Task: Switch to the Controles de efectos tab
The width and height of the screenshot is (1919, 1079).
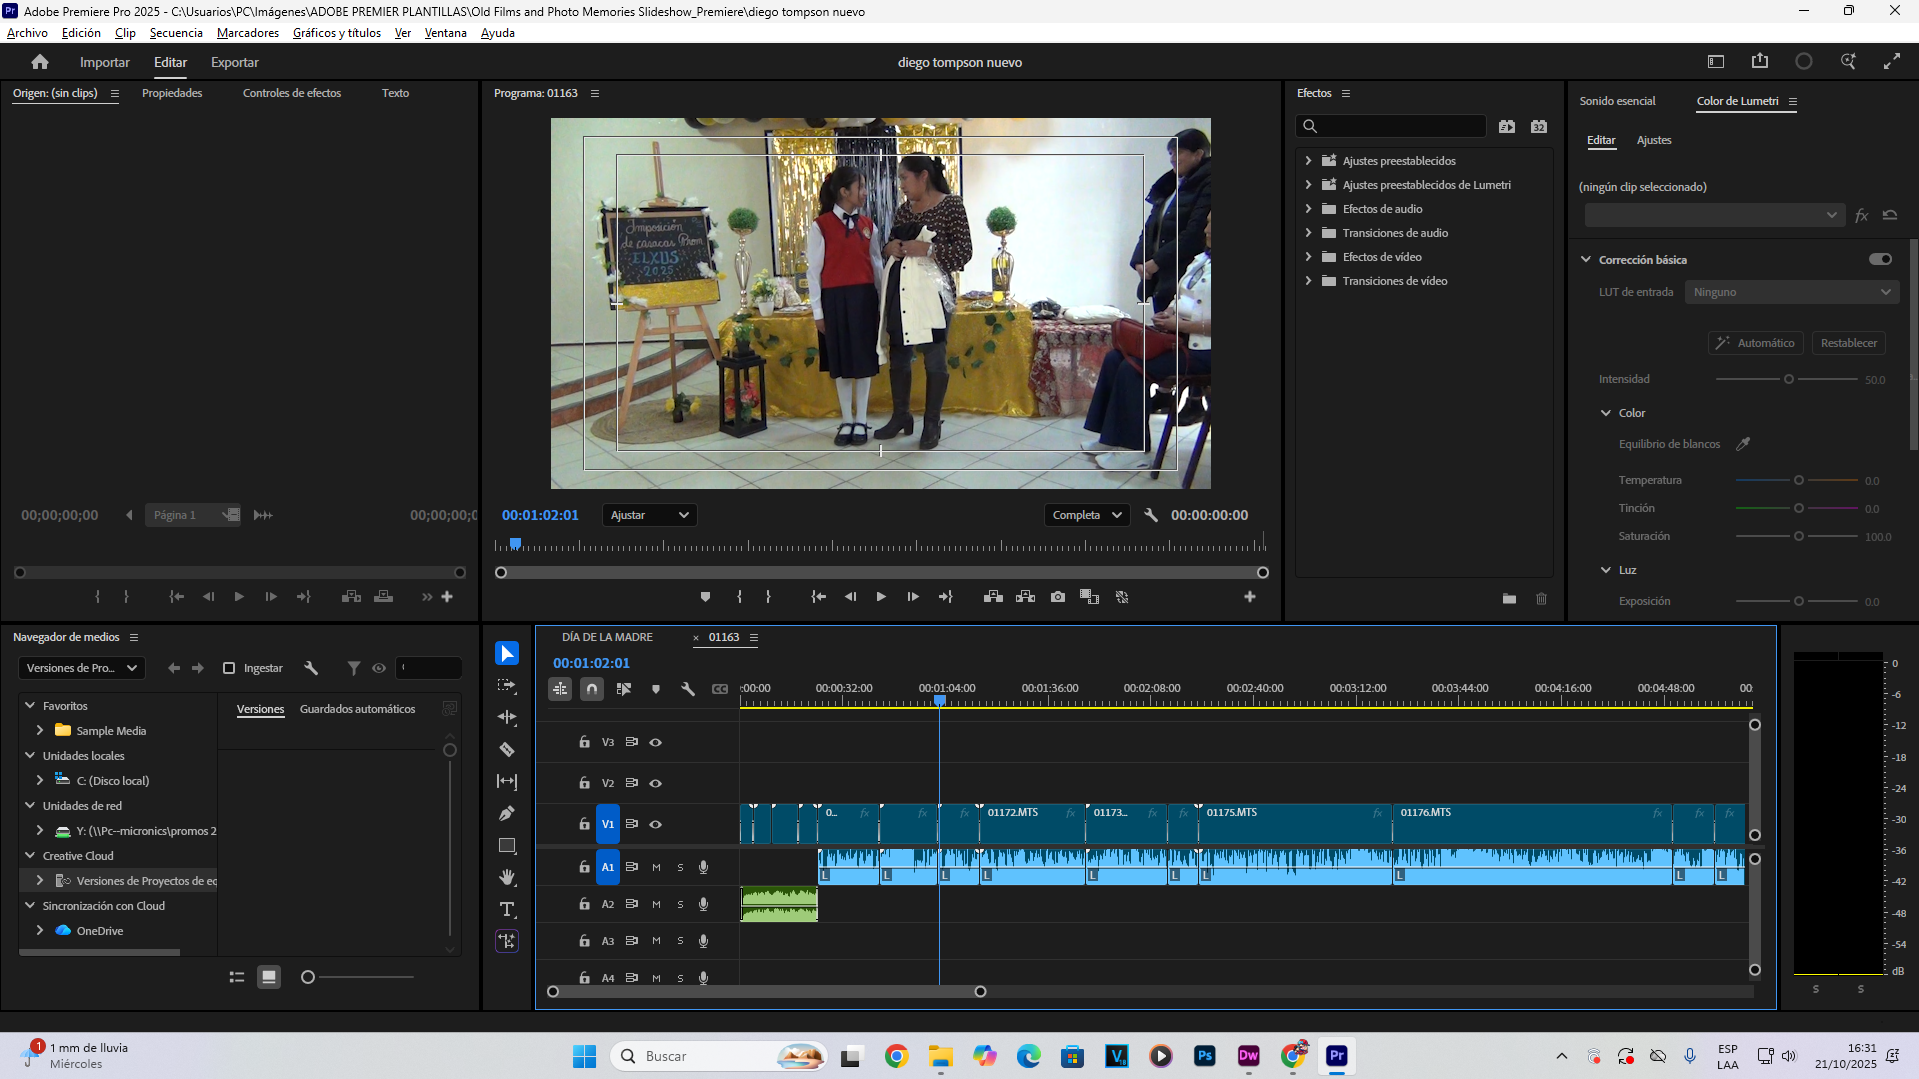Action: 292,93
